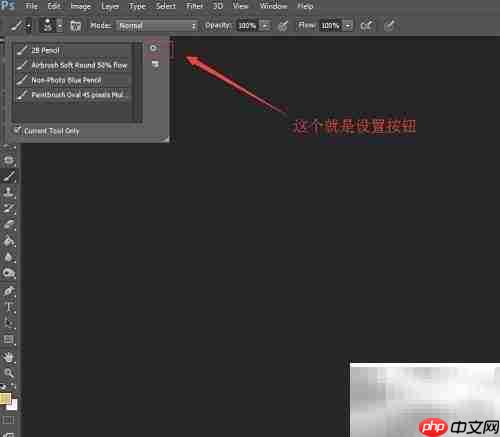Screen dimensions: 500x437
Task: Click the Ps application logo
Action: (x=8, y=5)
